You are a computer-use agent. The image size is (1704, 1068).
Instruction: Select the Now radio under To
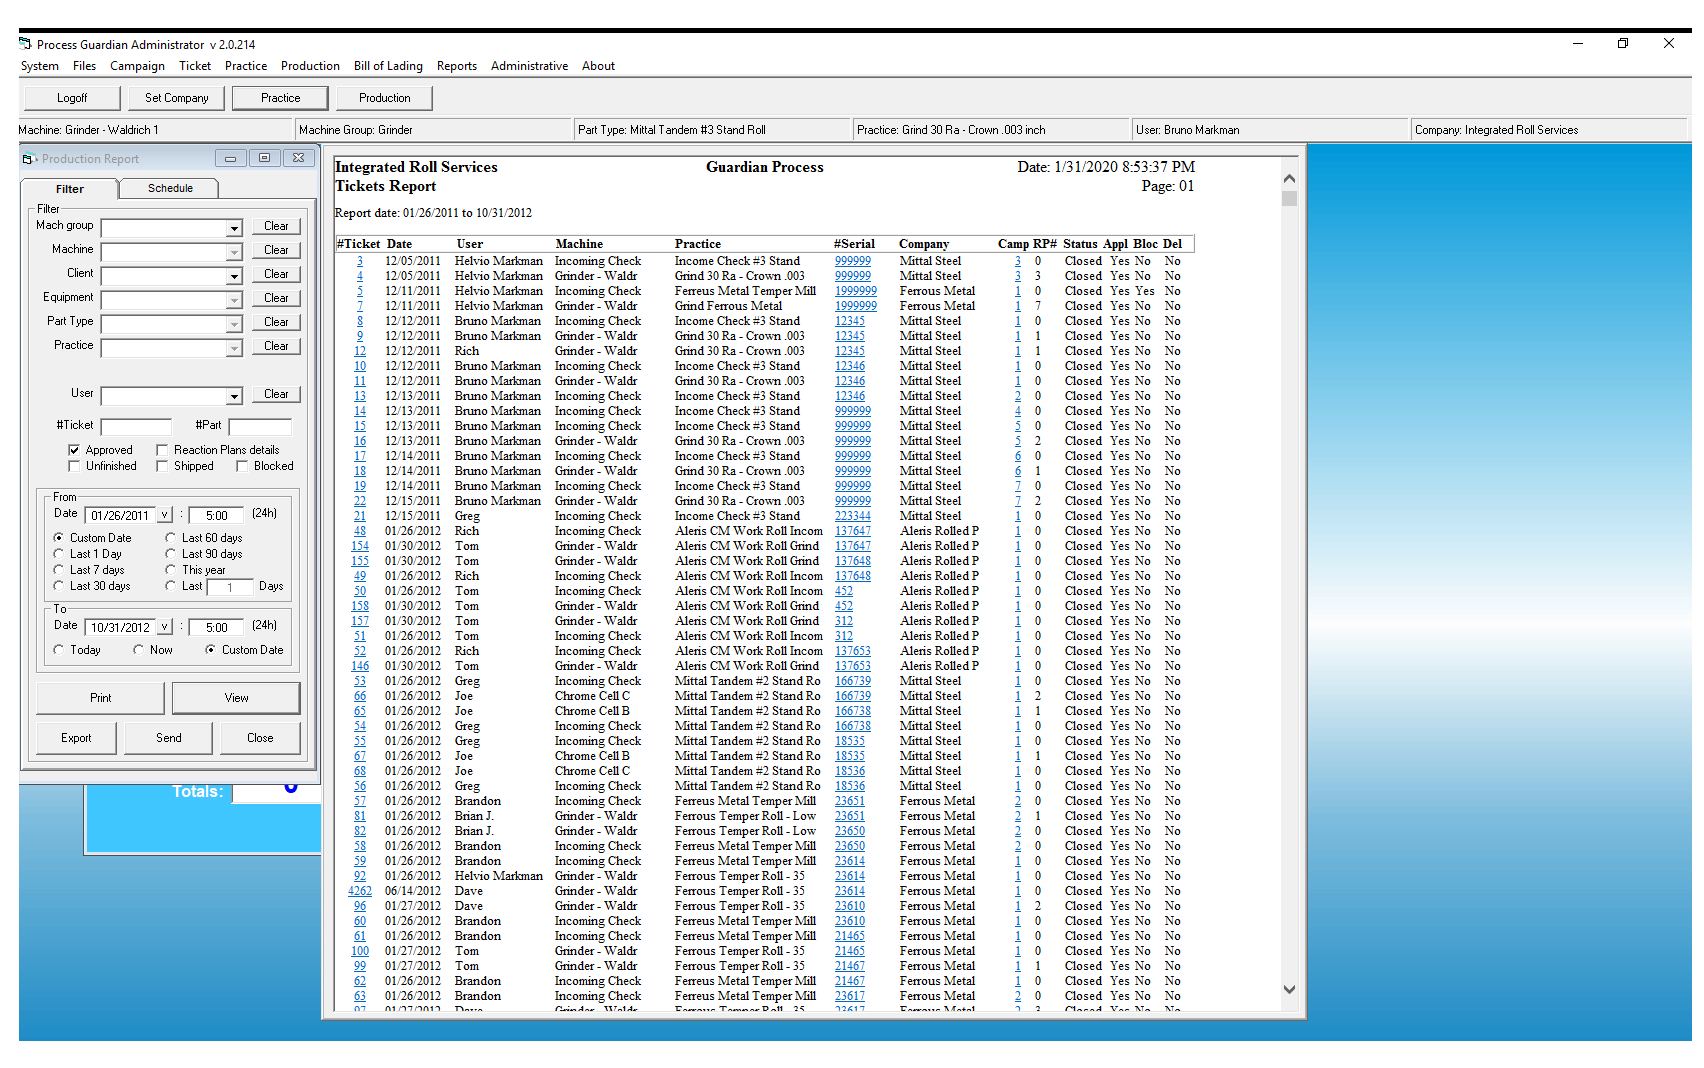point(139,650)
